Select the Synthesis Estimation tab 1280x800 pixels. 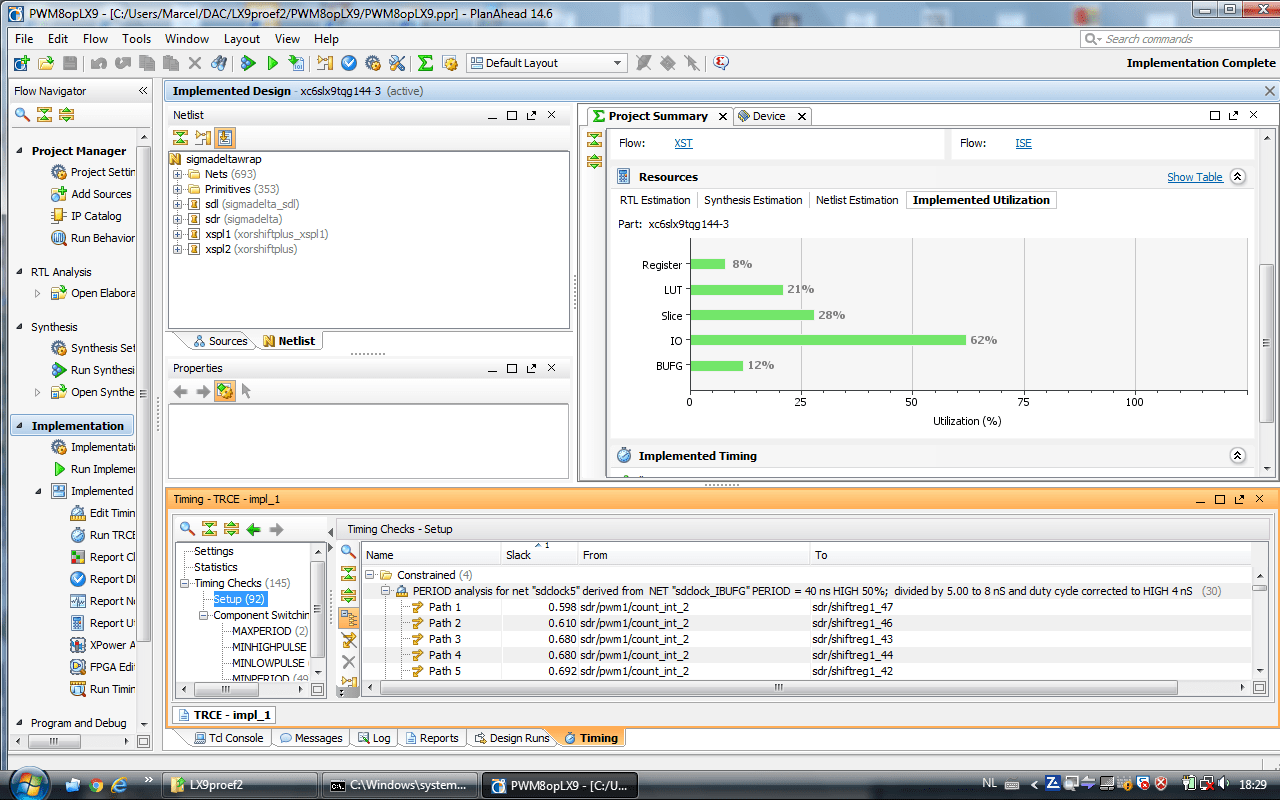(x=753, y=200)
